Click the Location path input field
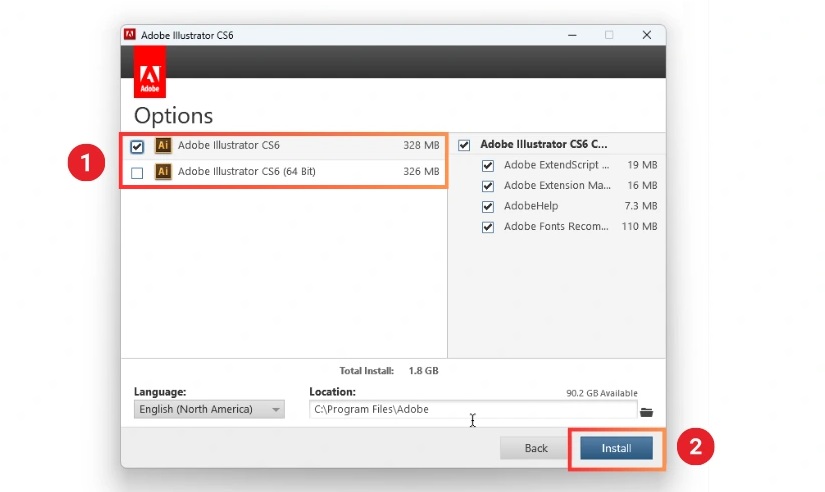 (470, 410)
